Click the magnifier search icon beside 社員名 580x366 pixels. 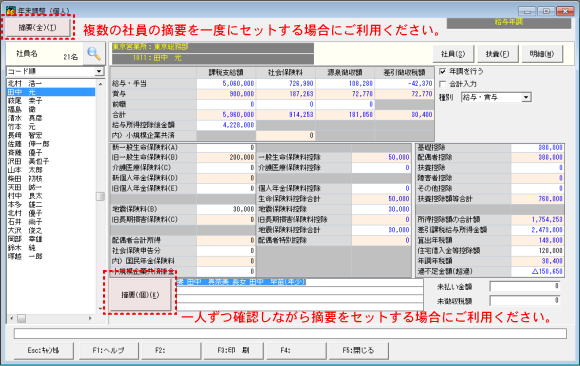pyautogui.click(x=94, y=54)
